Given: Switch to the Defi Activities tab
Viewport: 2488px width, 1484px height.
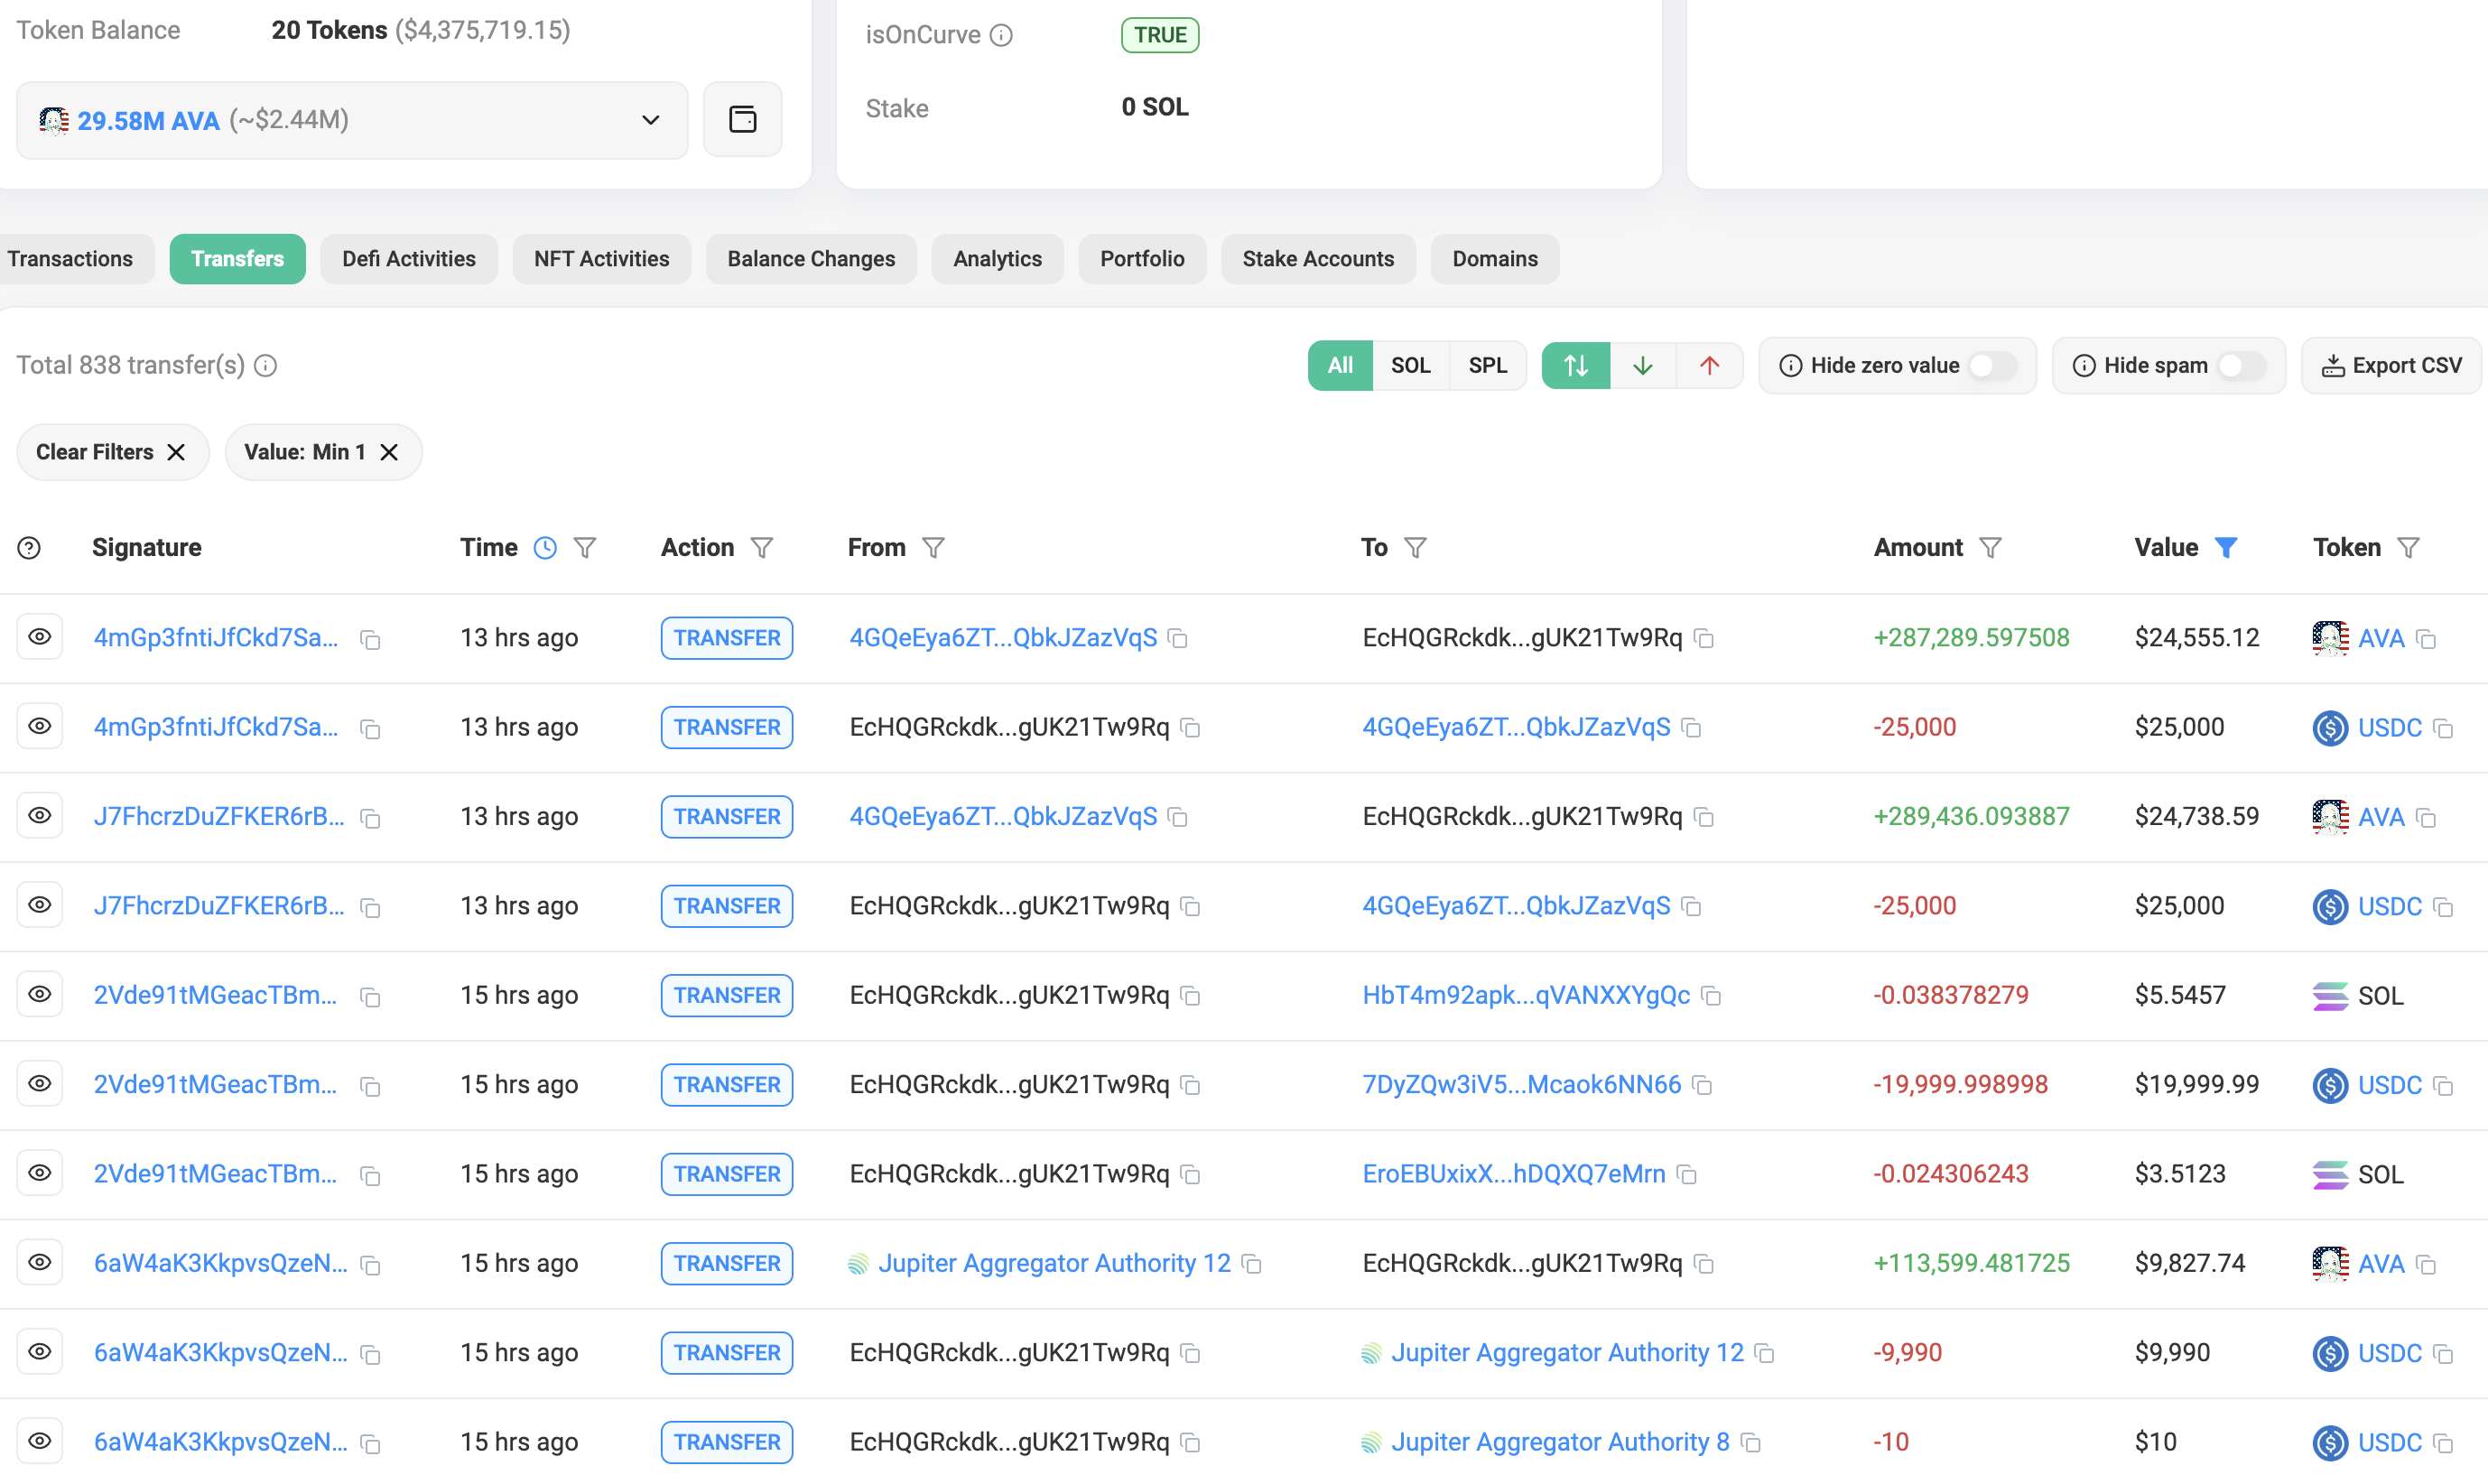Looking at the screenshot, I should pos(409,259).
